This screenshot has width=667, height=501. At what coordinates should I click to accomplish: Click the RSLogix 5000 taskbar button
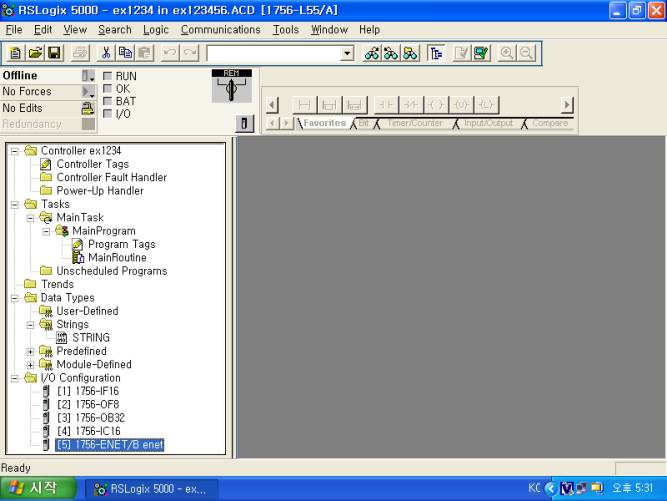click(150, 489)
